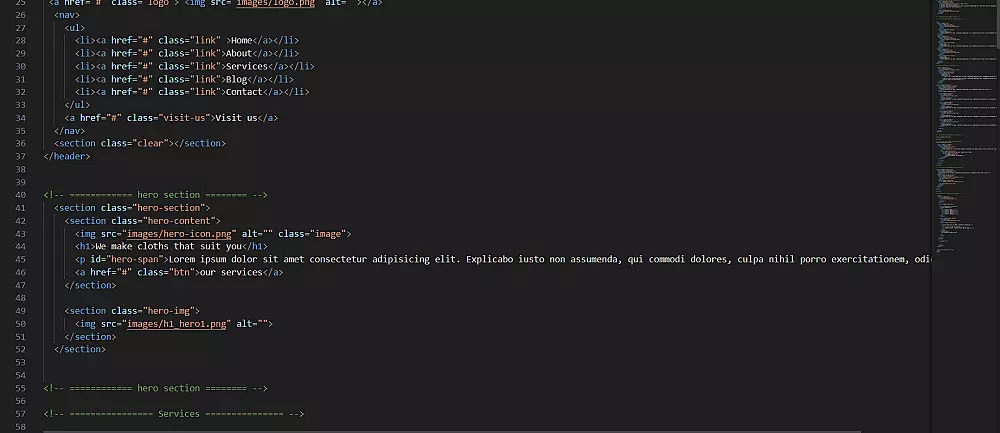Click the images/logo.png path link
Screen dimensions: 1000x433
coord(276,3)
